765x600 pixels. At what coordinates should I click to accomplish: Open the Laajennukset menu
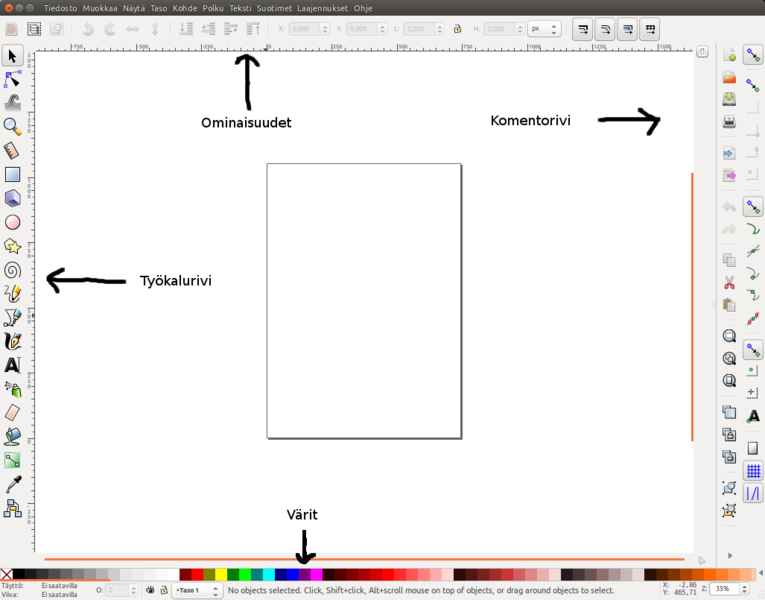pos(322,8)
